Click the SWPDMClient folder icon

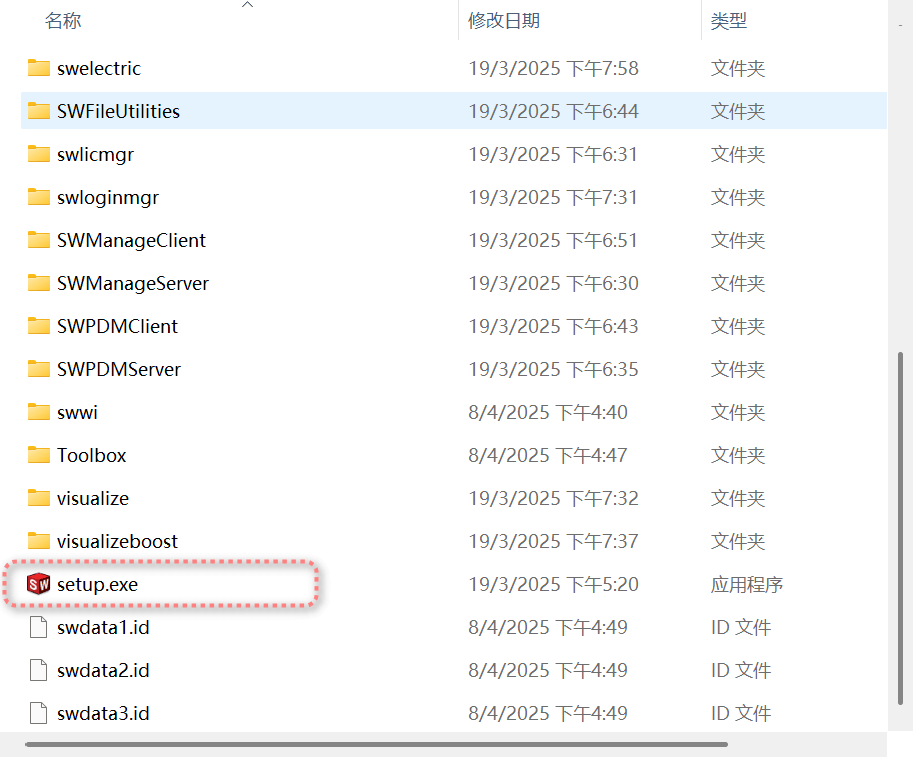[38, 326]
